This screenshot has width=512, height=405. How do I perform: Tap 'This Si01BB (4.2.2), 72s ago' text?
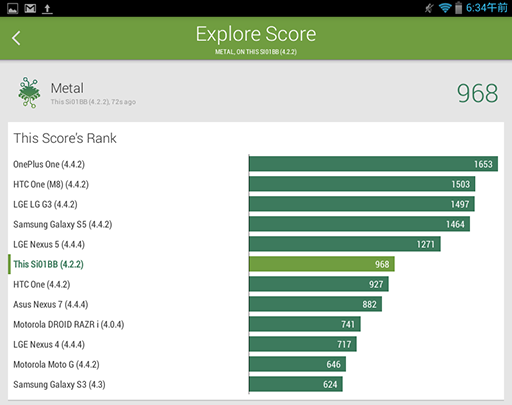pos(93,102)
